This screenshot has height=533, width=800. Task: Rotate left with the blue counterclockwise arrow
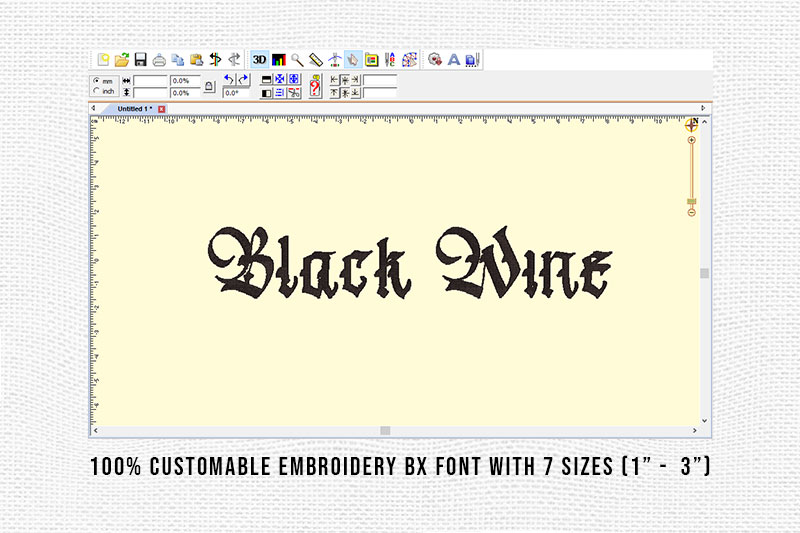click(x=230, y=80)
